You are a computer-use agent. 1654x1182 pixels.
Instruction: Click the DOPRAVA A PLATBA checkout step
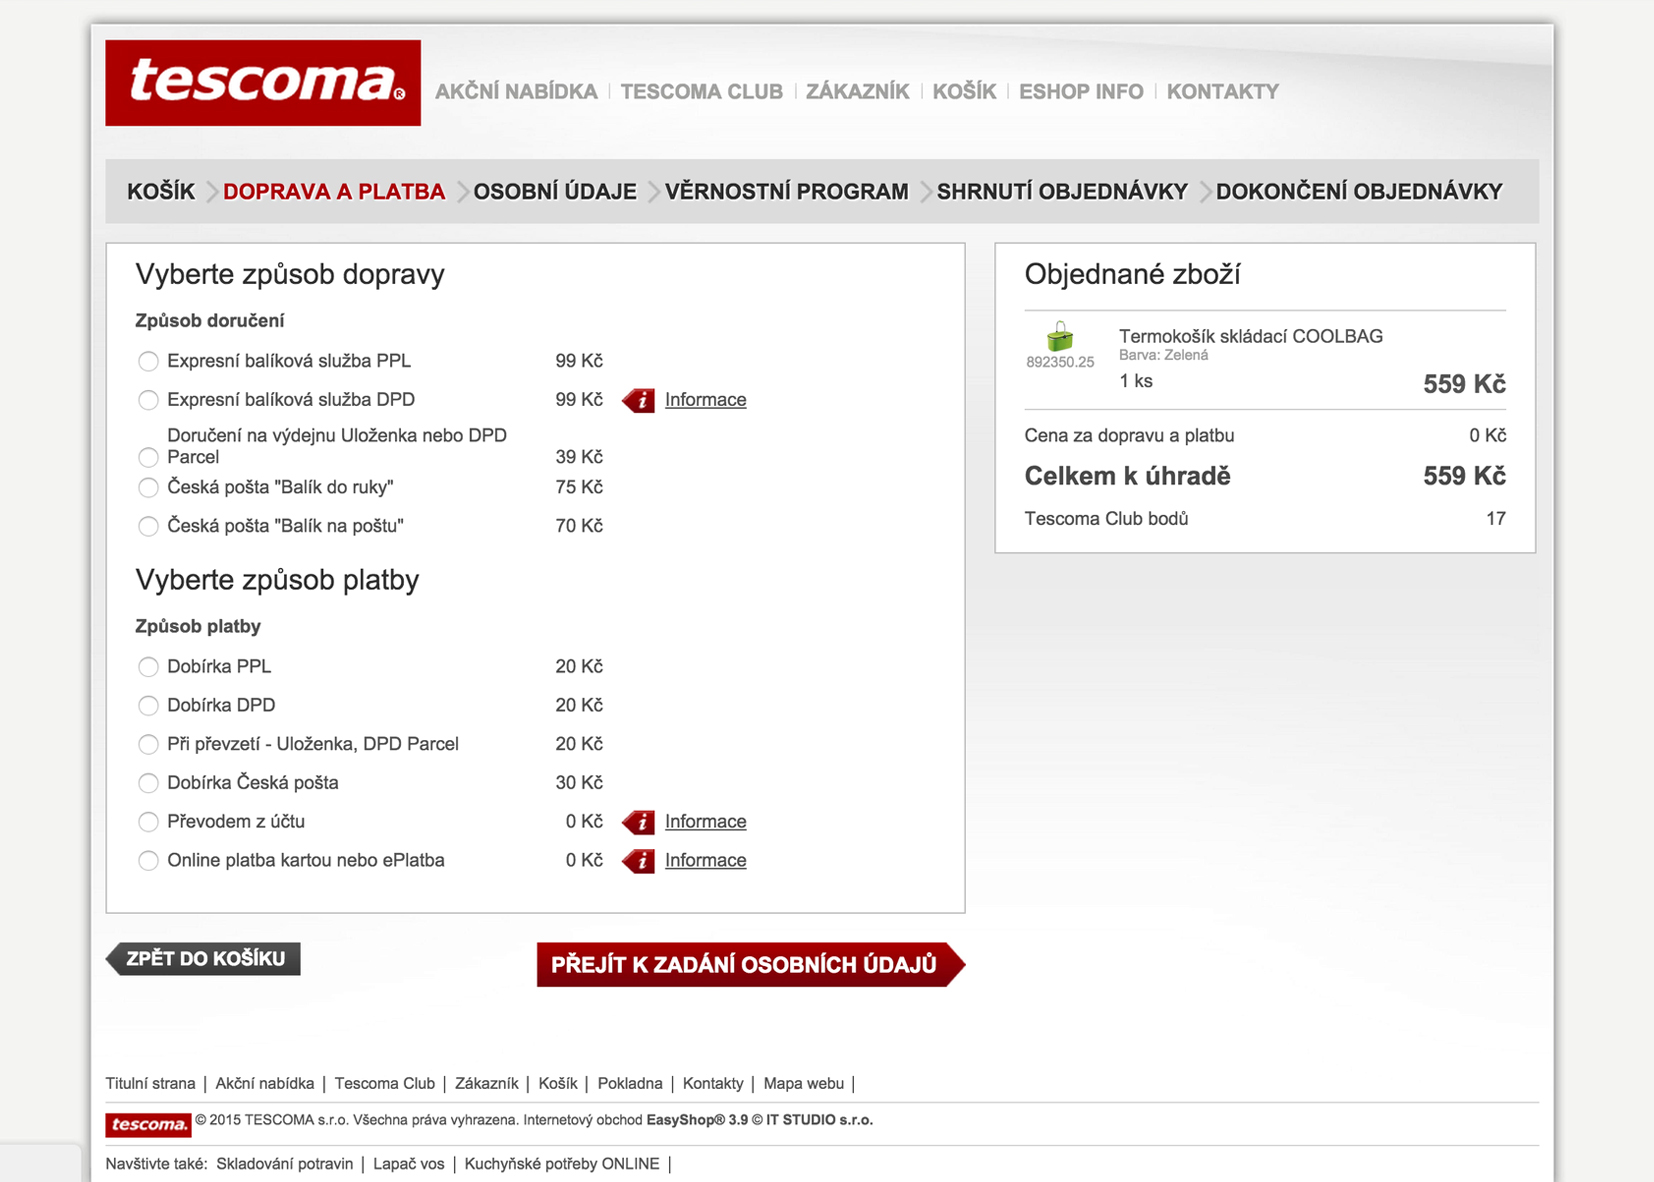click(x=334, y=192)
